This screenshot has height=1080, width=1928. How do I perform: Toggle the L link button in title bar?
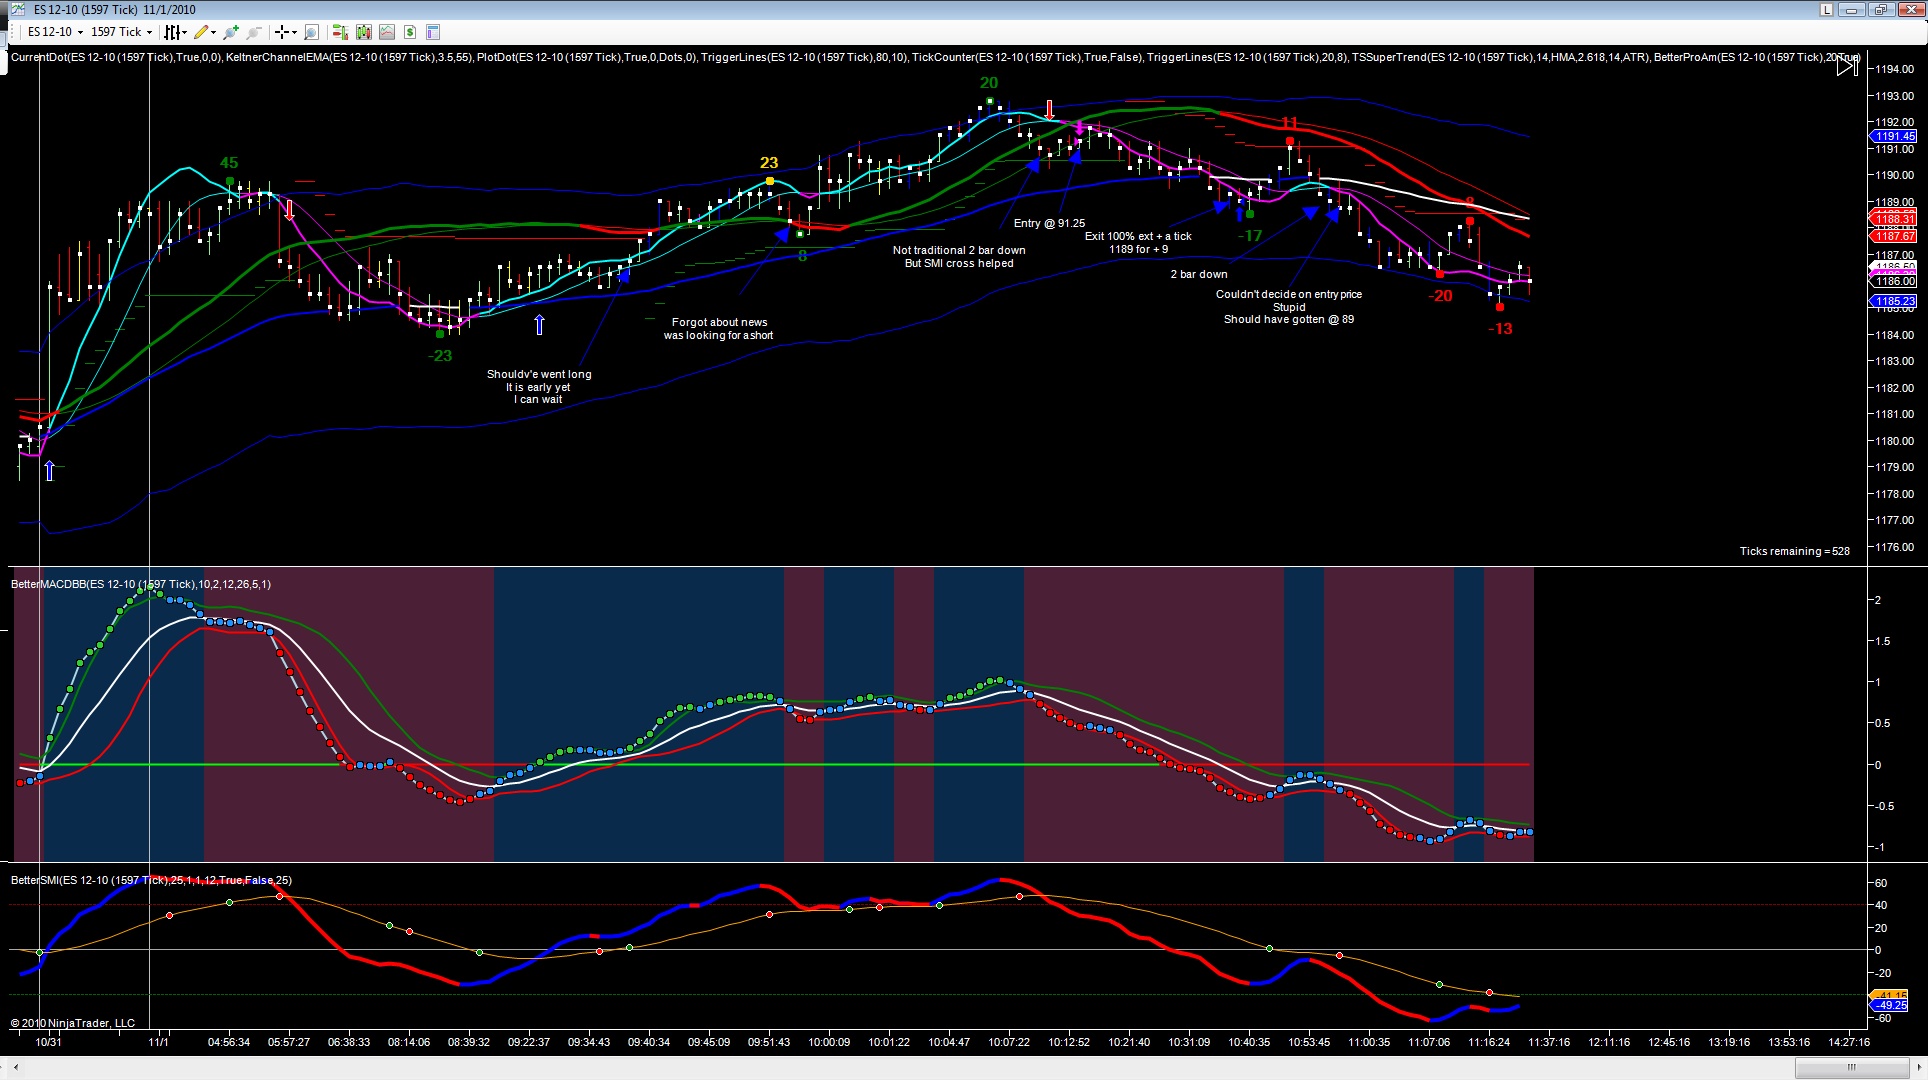(x=1826, y=10)
